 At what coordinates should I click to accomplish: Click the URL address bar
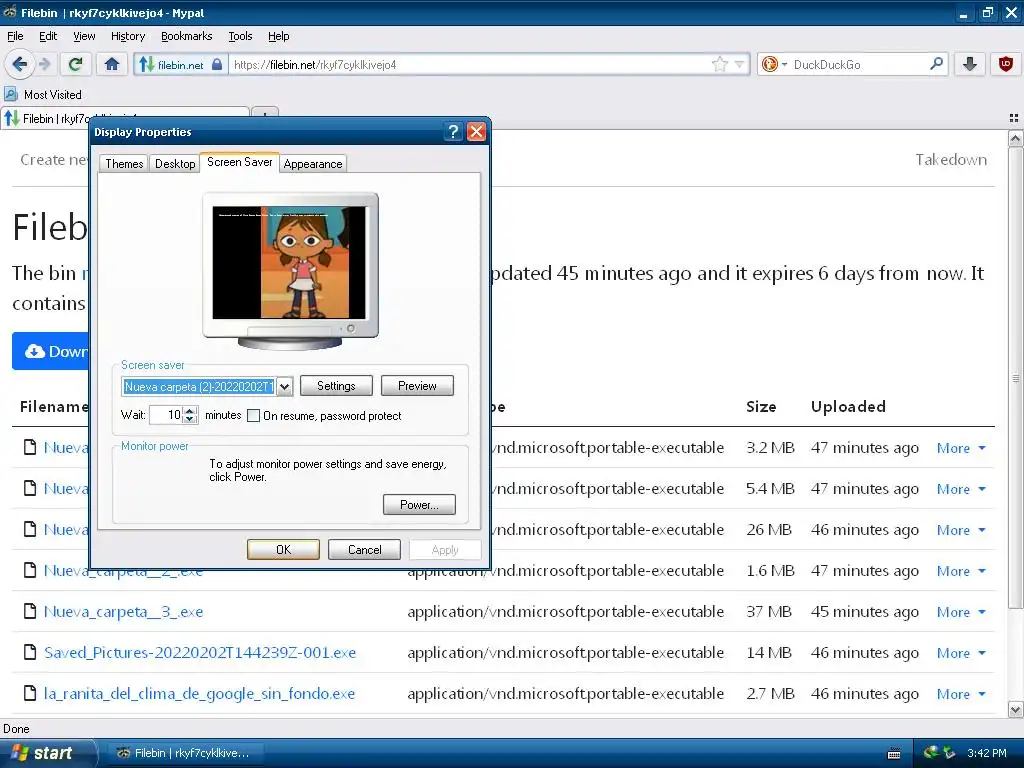(x=470, y=65)
